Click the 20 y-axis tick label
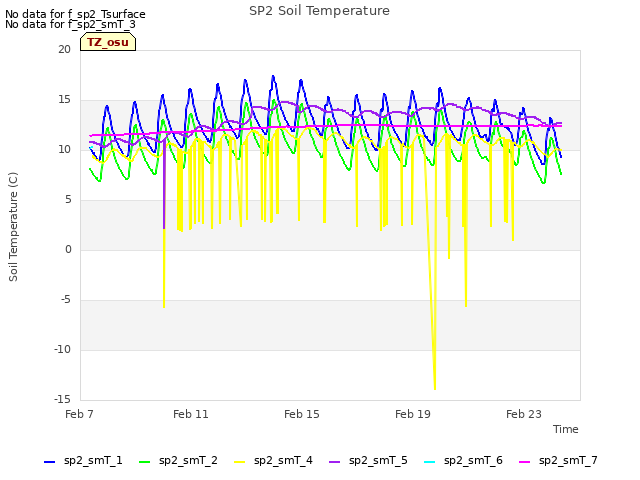 64,49
